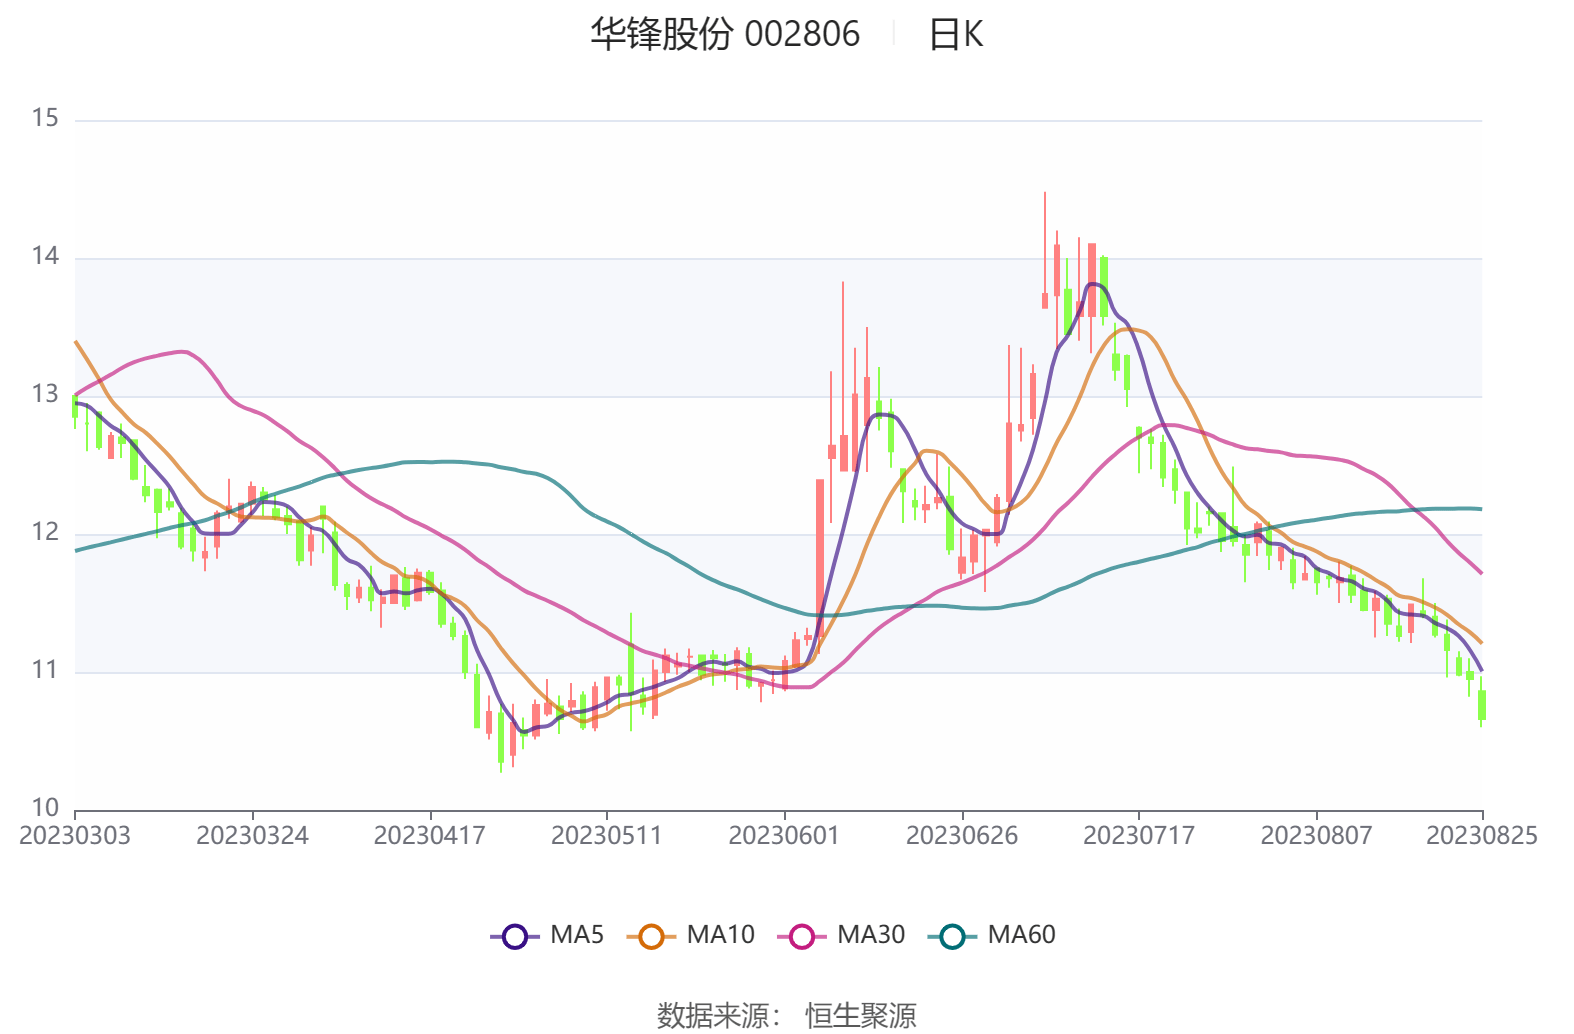
Task: Click the x-axis date label 20230717
Action: click(1139, 835)
